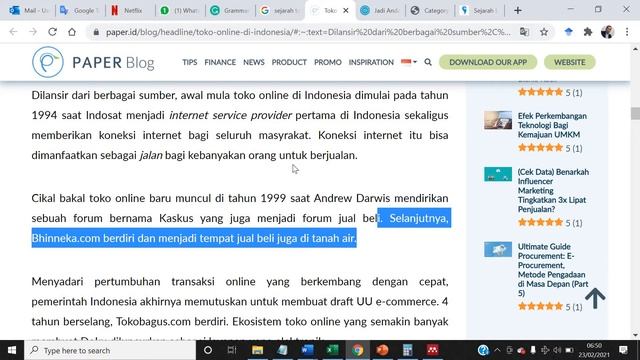640x360 pixels.
Task: Open the 'Jadi Anda' browser tab
Action: (380, 11)
